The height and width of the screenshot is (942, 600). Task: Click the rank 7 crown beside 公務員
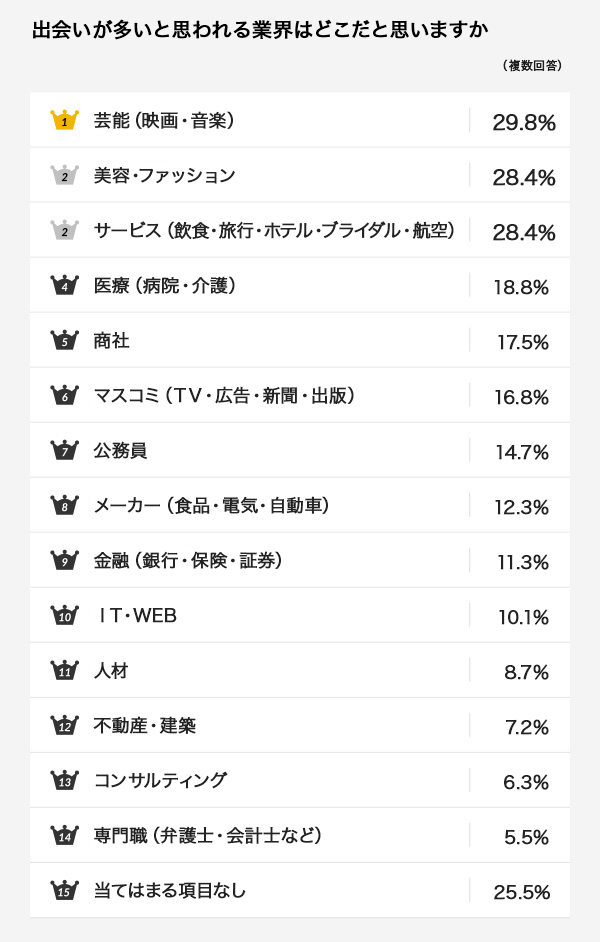pyautogui.click(x=64, y=450)
